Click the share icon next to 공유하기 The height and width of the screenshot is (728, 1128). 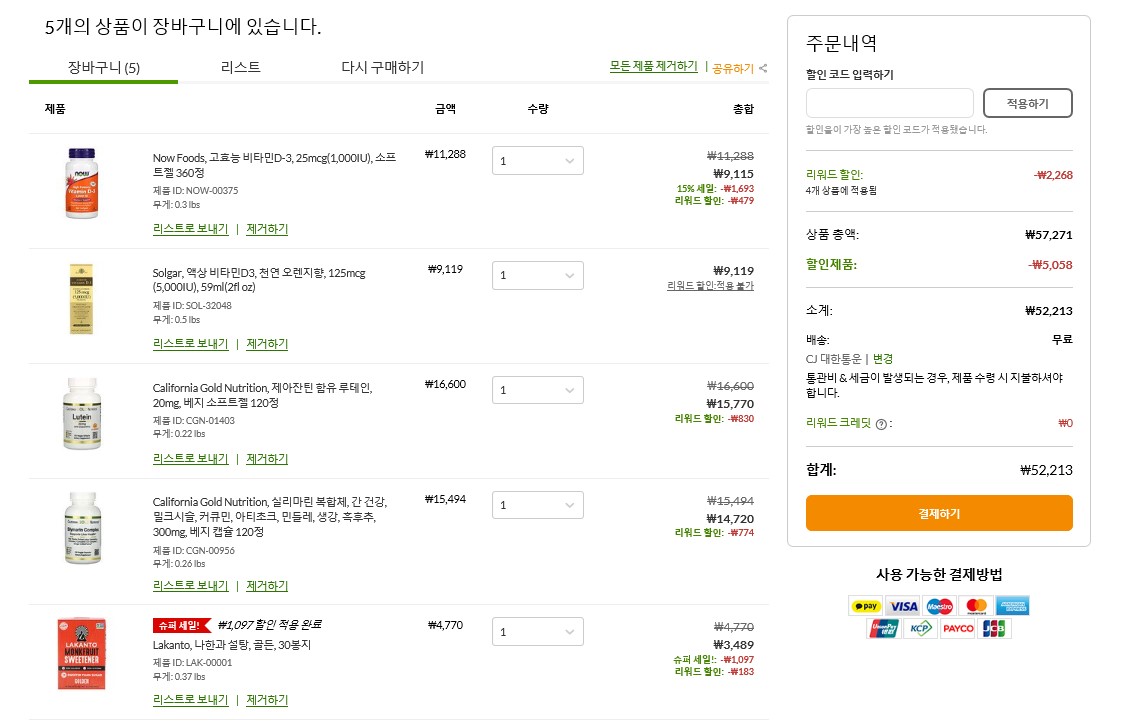[x=763, y=68]
